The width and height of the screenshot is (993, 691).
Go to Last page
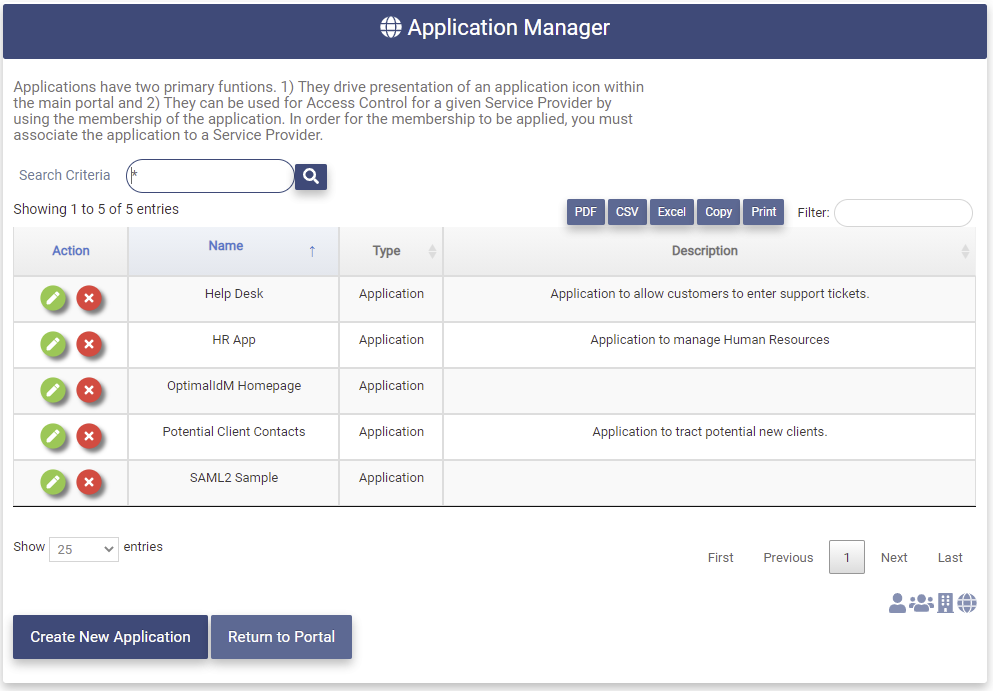[950, 557]
